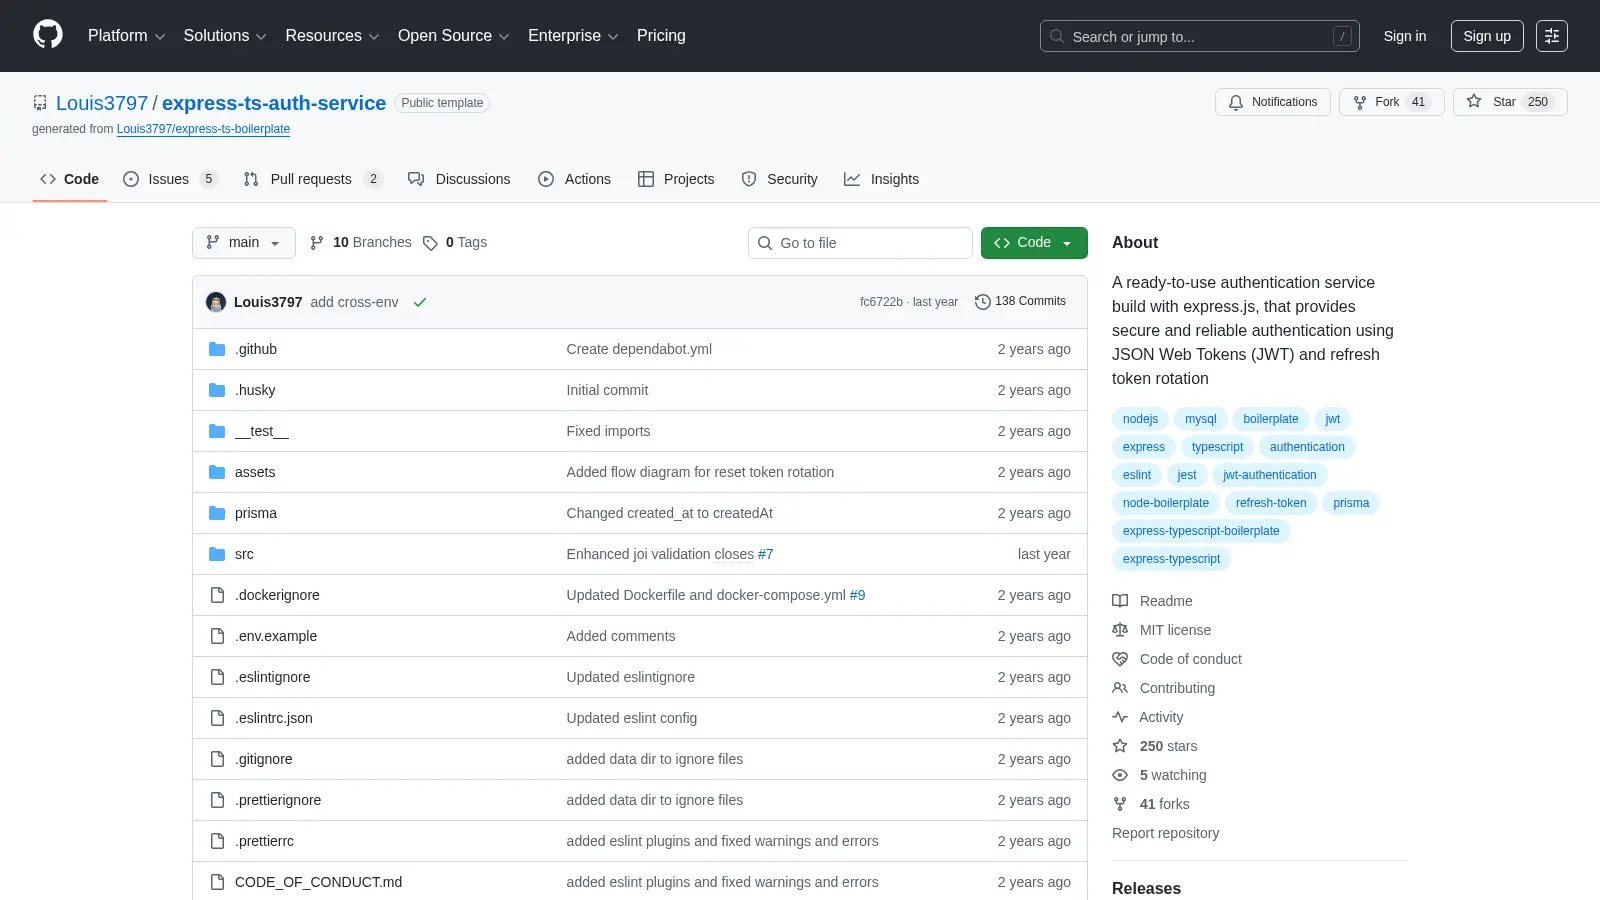Click the .husky folder icon
Viewport: 1600px width, 900px height.
point(217,390)
